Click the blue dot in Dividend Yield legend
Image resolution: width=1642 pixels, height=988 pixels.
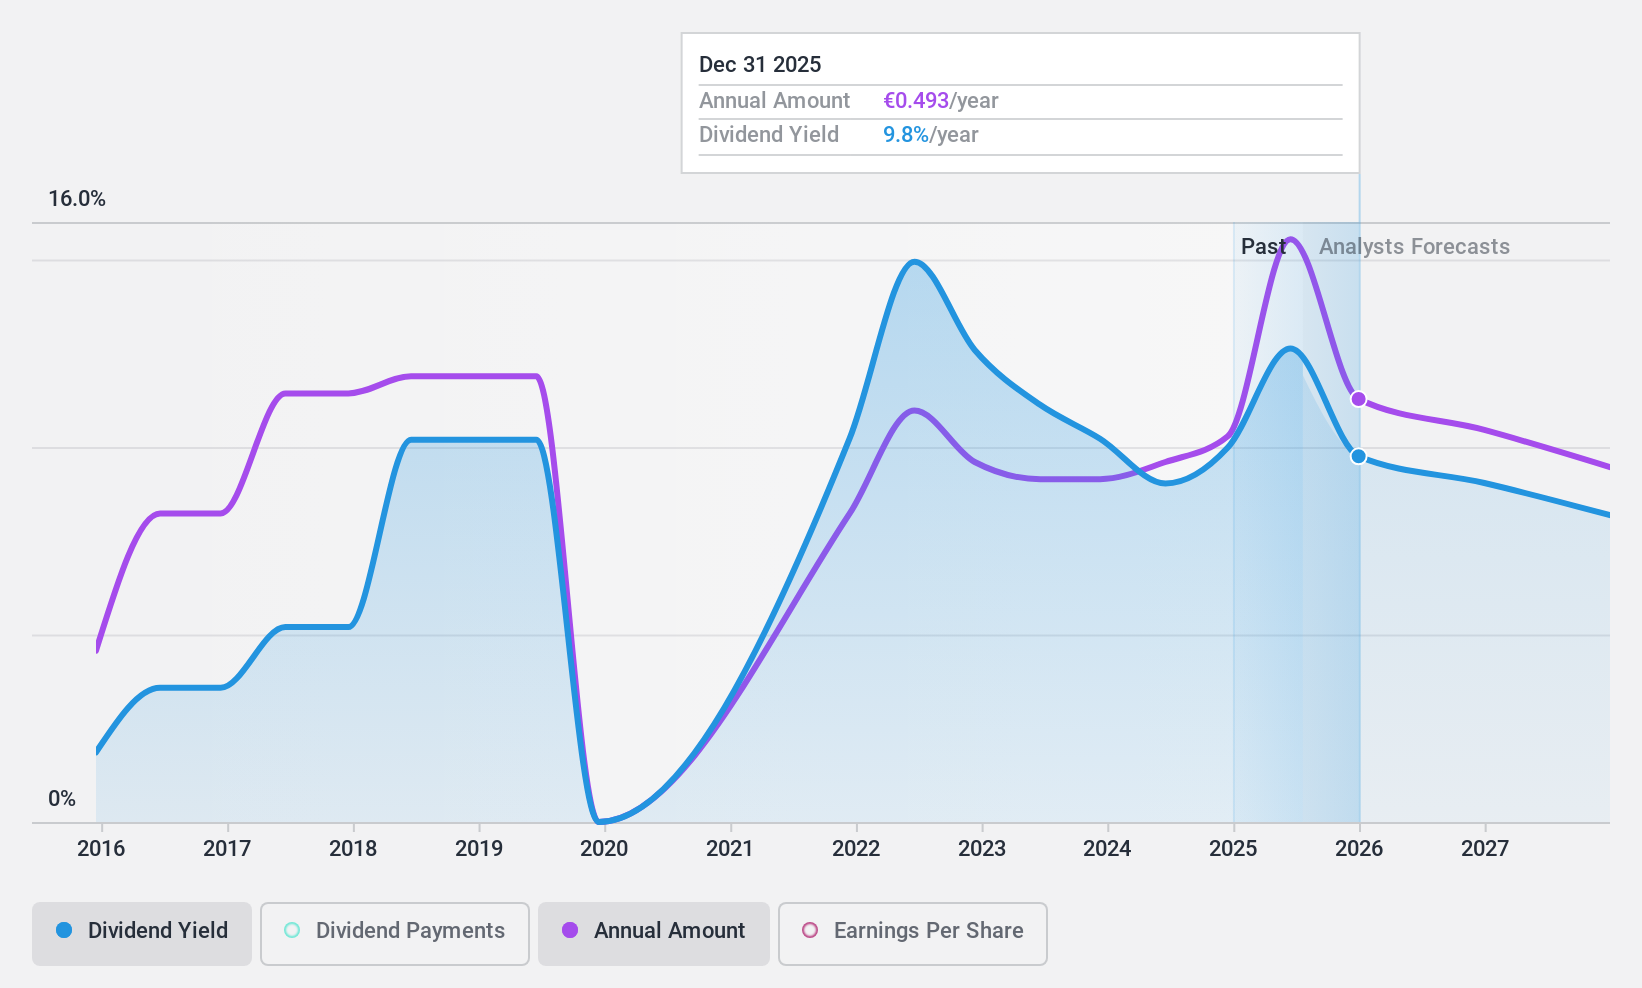pos(64,930)
